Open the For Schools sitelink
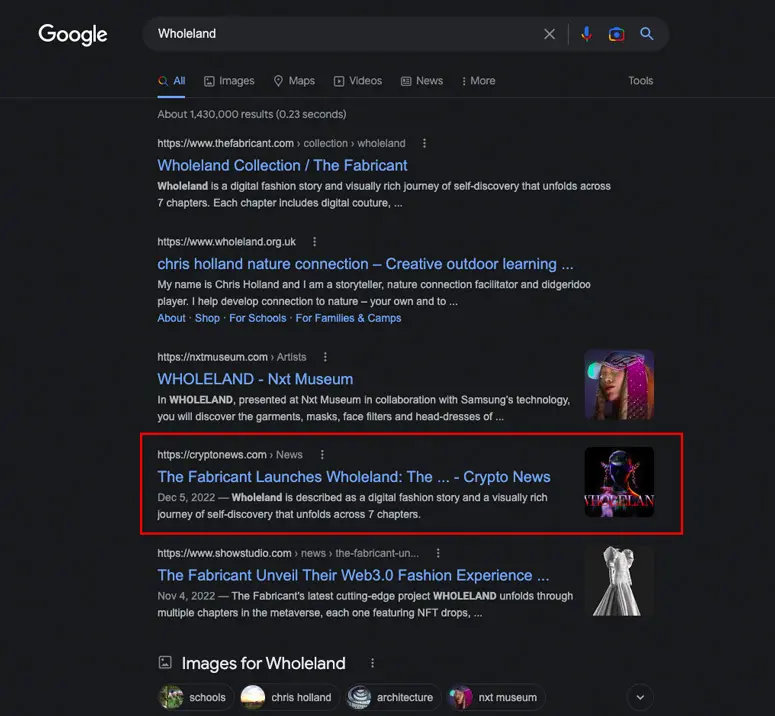The image size is (775, 716). (258, 318)
